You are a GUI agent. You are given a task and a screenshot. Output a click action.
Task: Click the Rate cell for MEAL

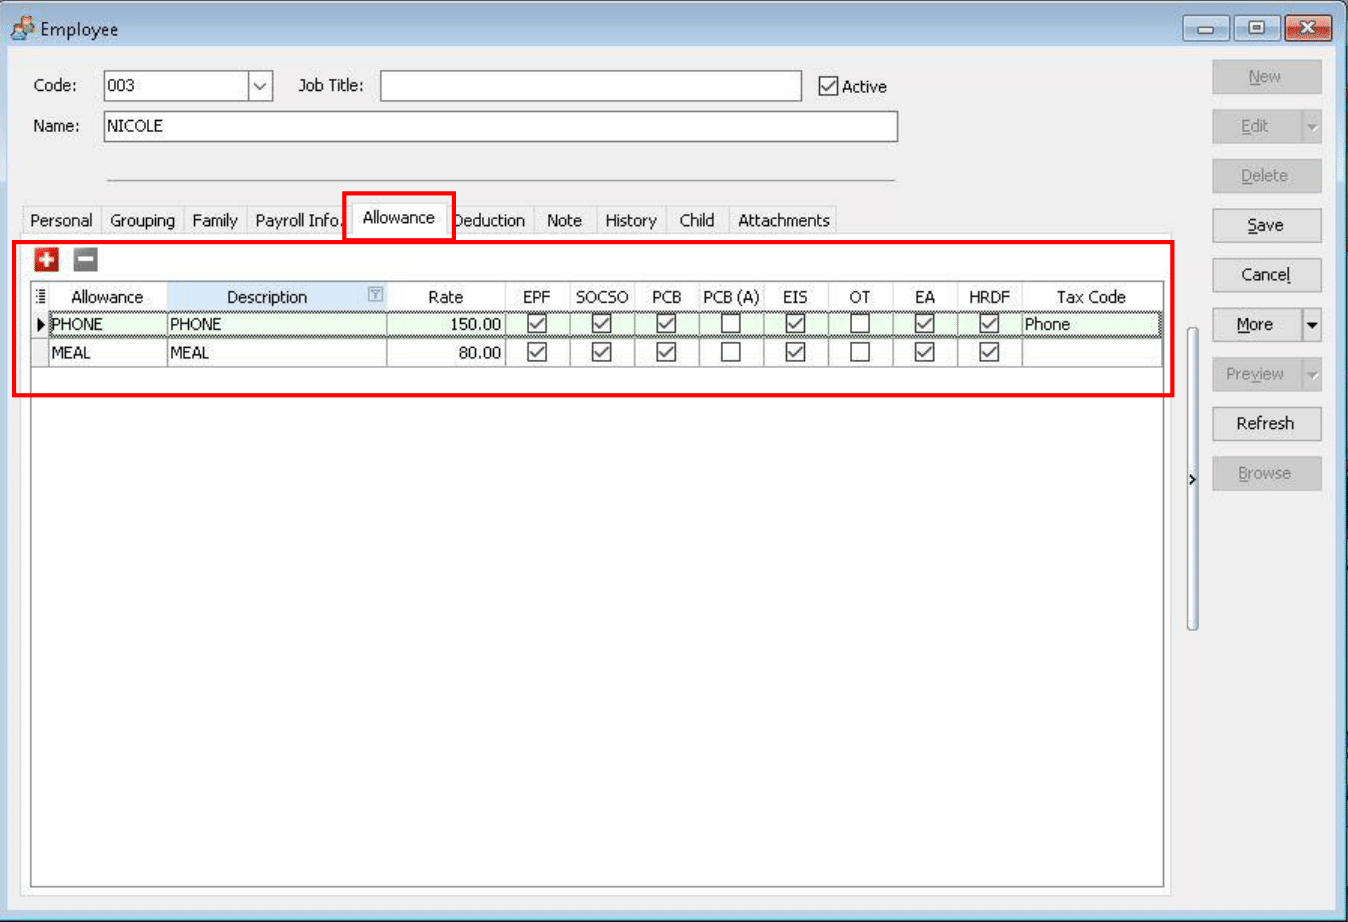point(446,352)
